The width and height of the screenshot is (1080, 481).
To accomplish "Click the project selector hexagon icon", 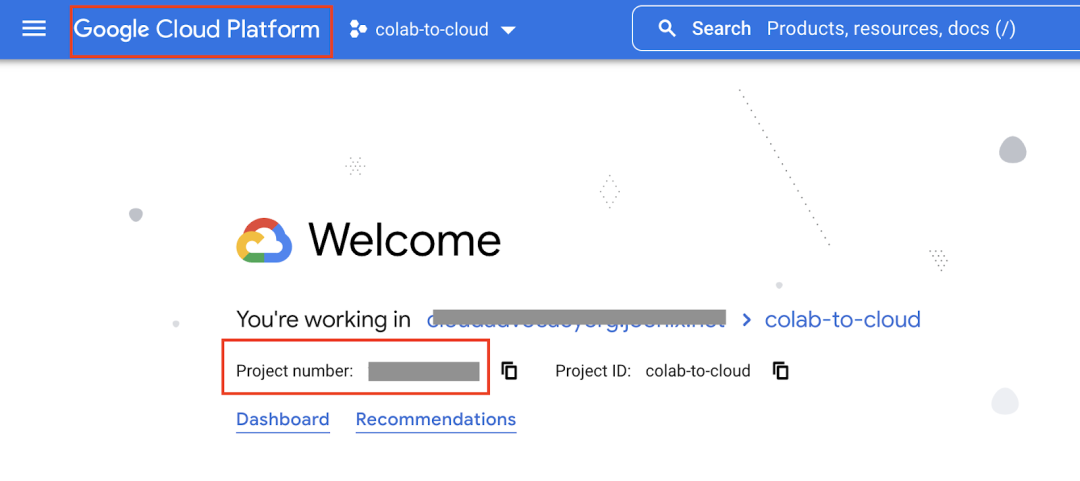I will (x=358, y=30).
